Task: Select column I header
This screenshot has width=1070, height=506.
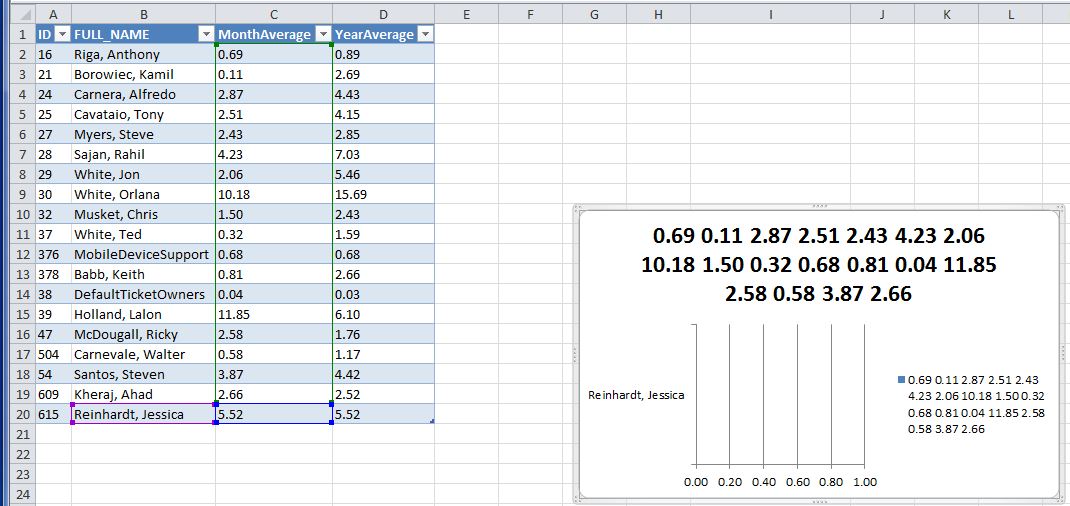Action: 770,14
